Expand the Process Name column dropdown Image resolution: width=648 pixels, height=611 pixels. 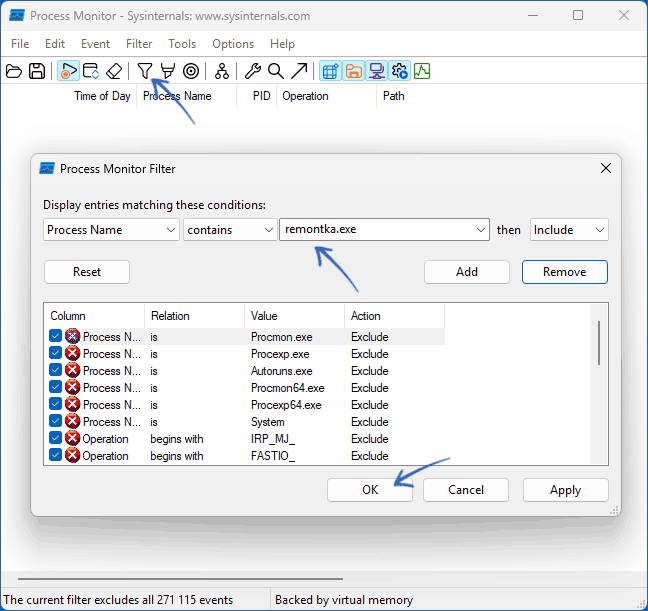pos(111,230)
